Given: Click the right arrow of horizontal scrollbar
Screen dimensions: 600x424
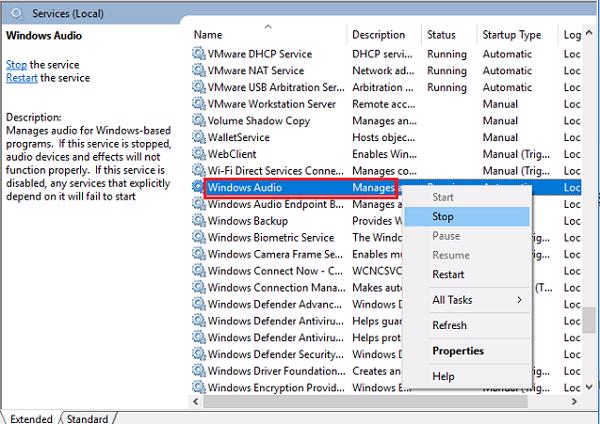Looking at the screenshot, I should (x=574, y=401).
